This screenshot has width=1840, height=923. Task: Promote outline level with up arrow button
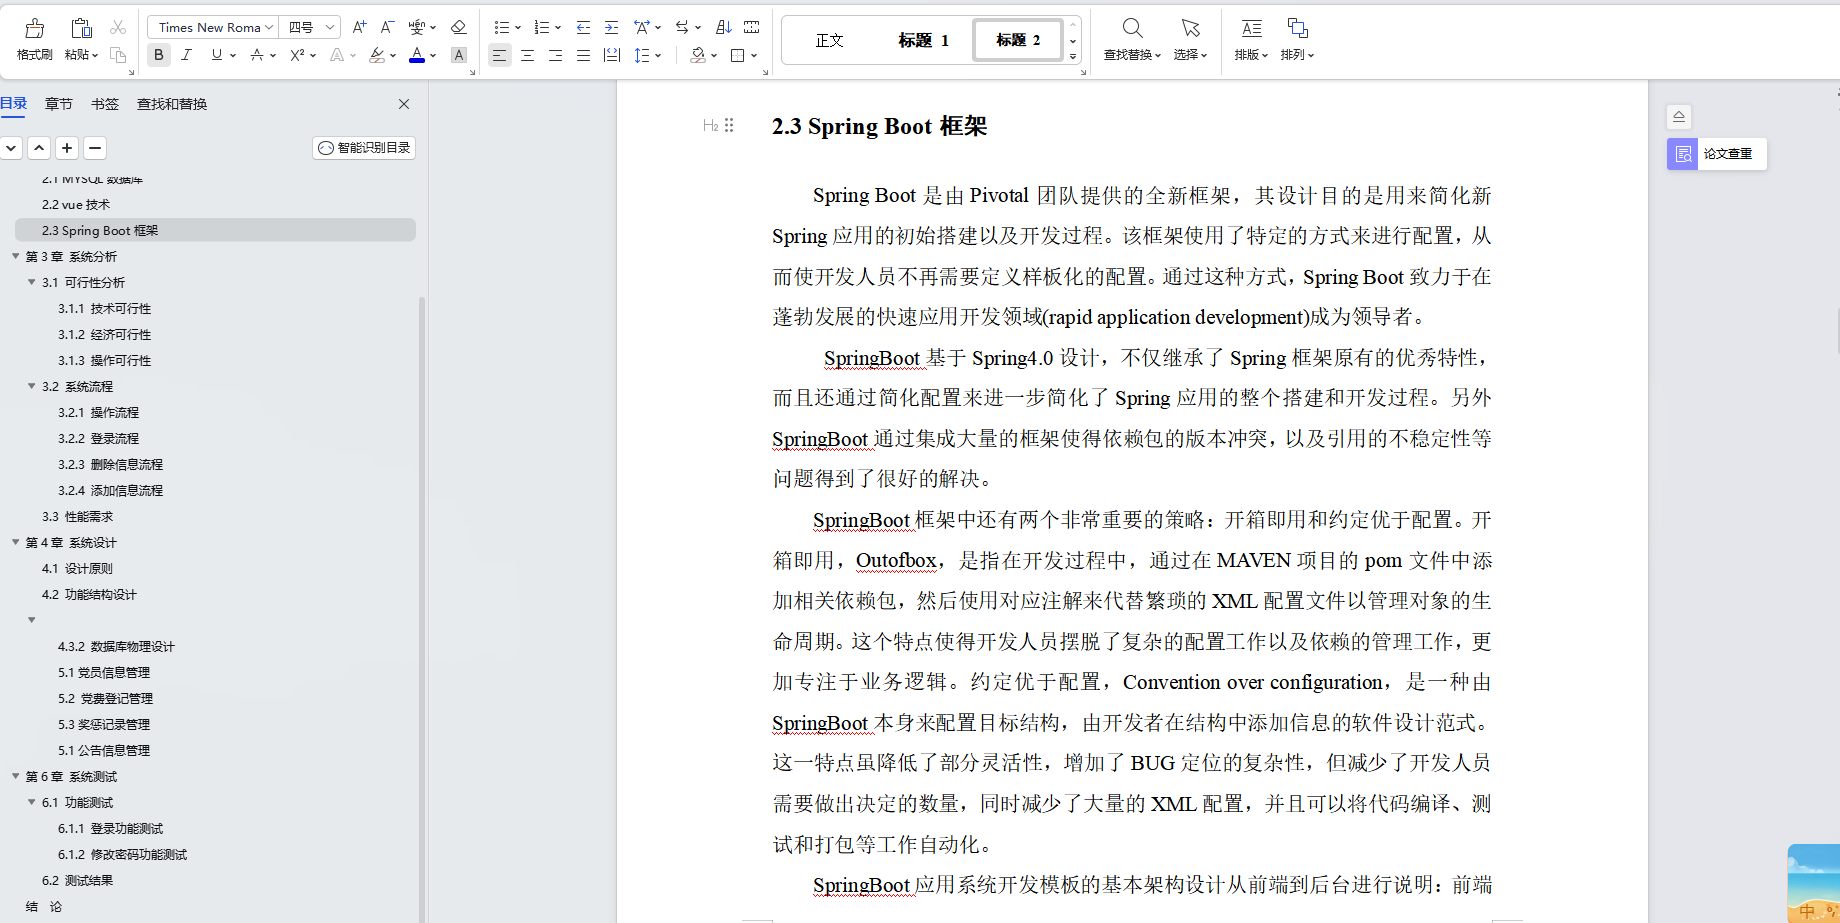click(39, 148)
